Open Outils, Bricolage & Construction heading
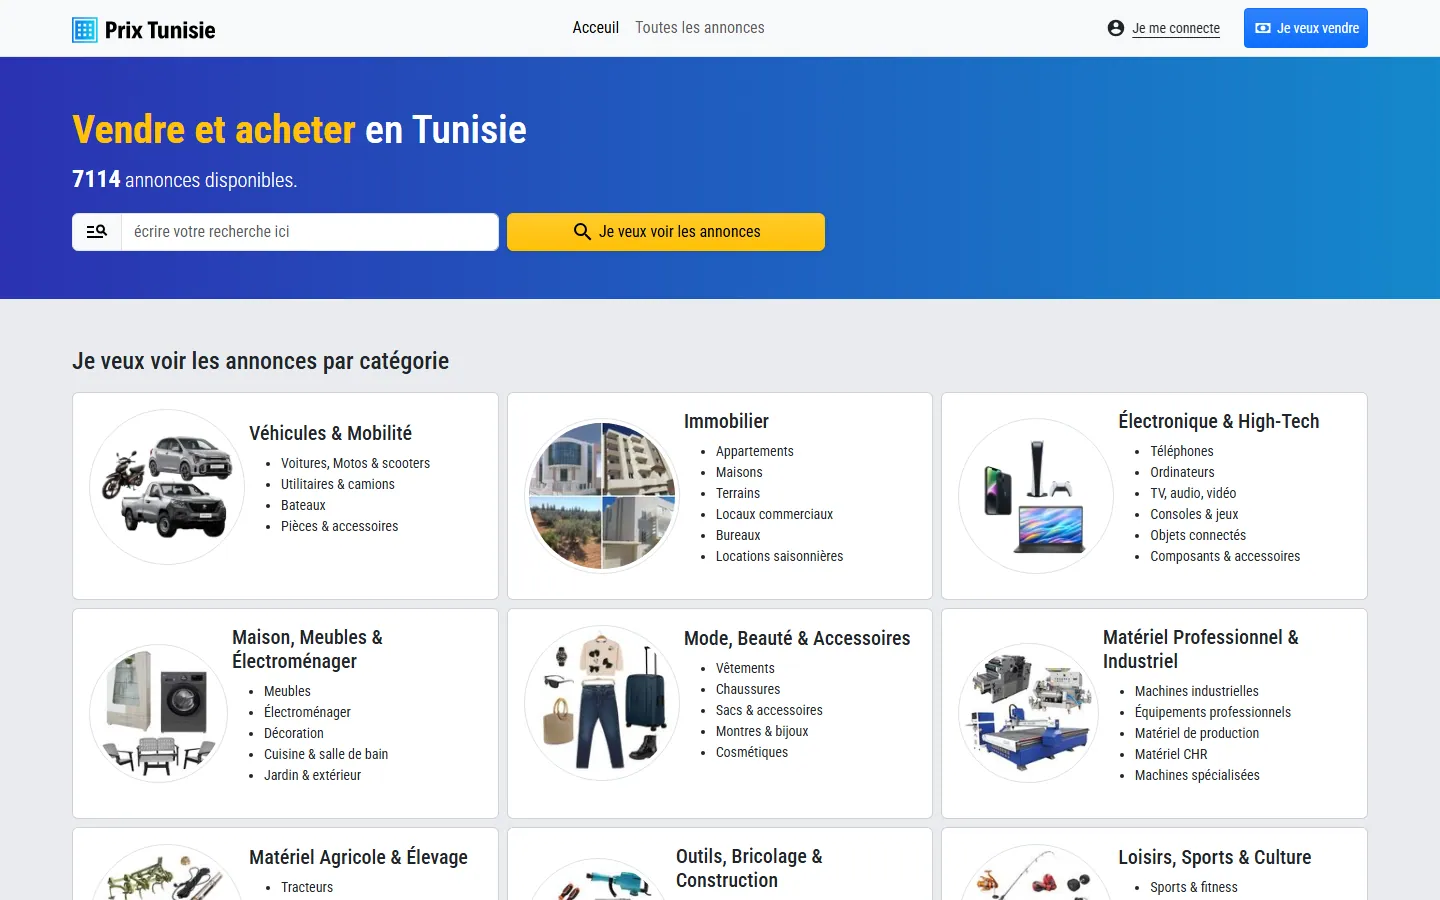Image resolution: width=1440 pixels, height=900 pixels. (x=749, y=868)
